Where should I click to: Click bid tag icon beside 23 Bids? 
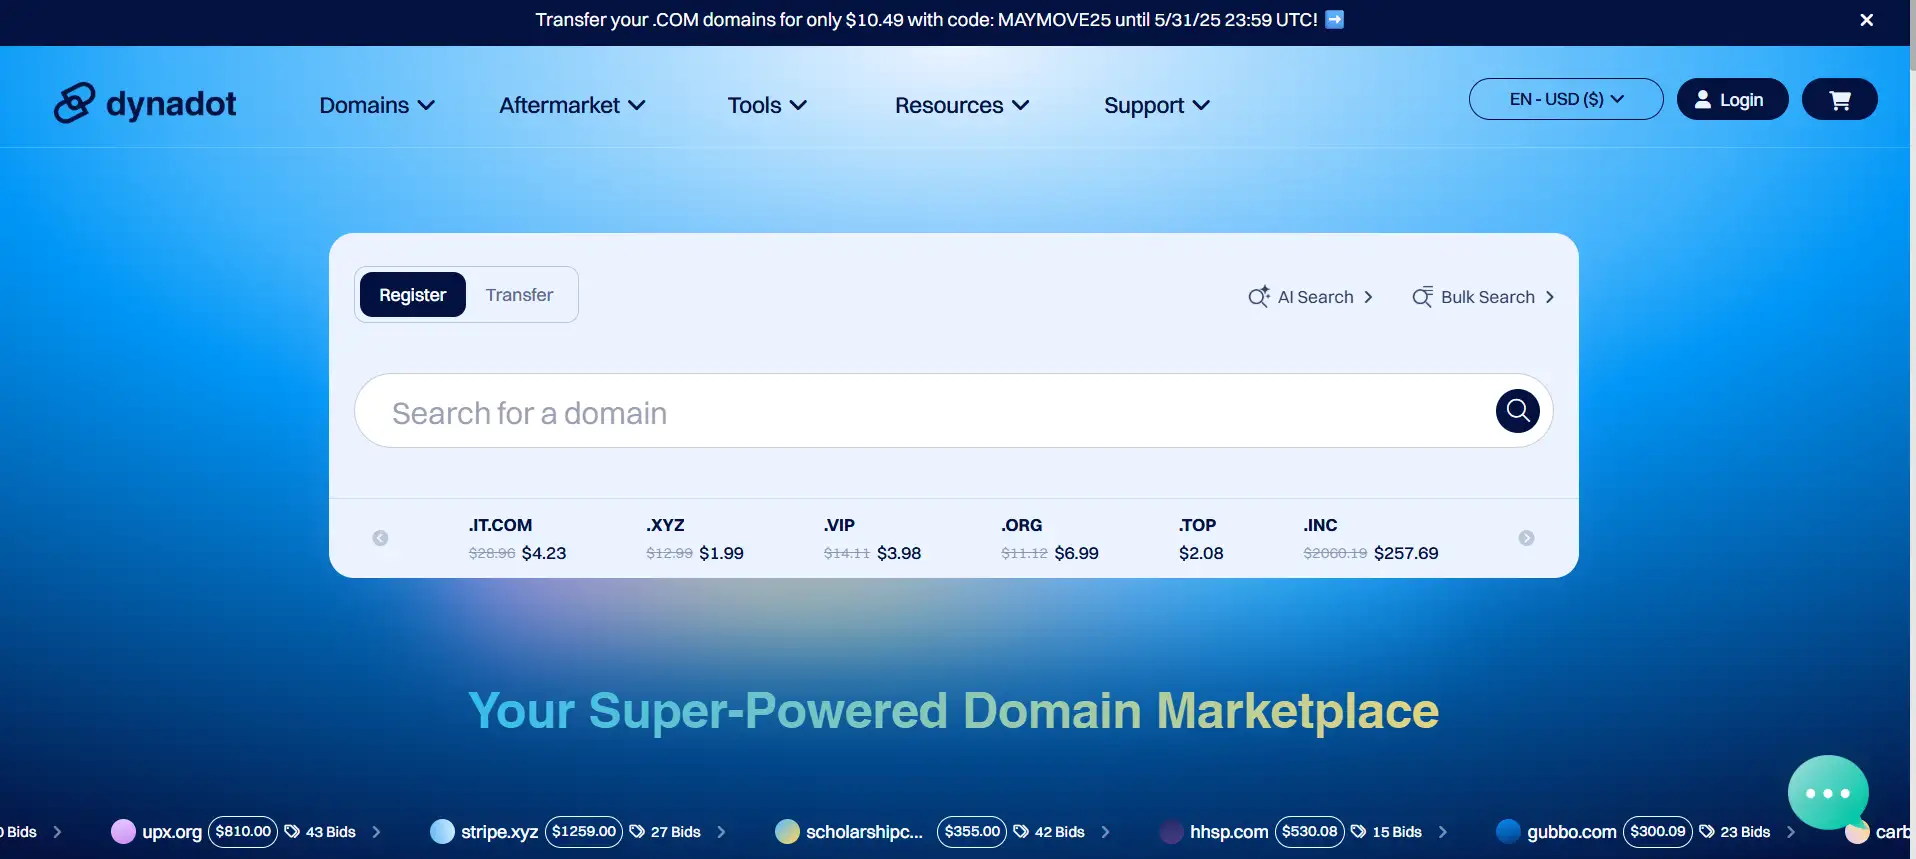tap(1707, 831)
